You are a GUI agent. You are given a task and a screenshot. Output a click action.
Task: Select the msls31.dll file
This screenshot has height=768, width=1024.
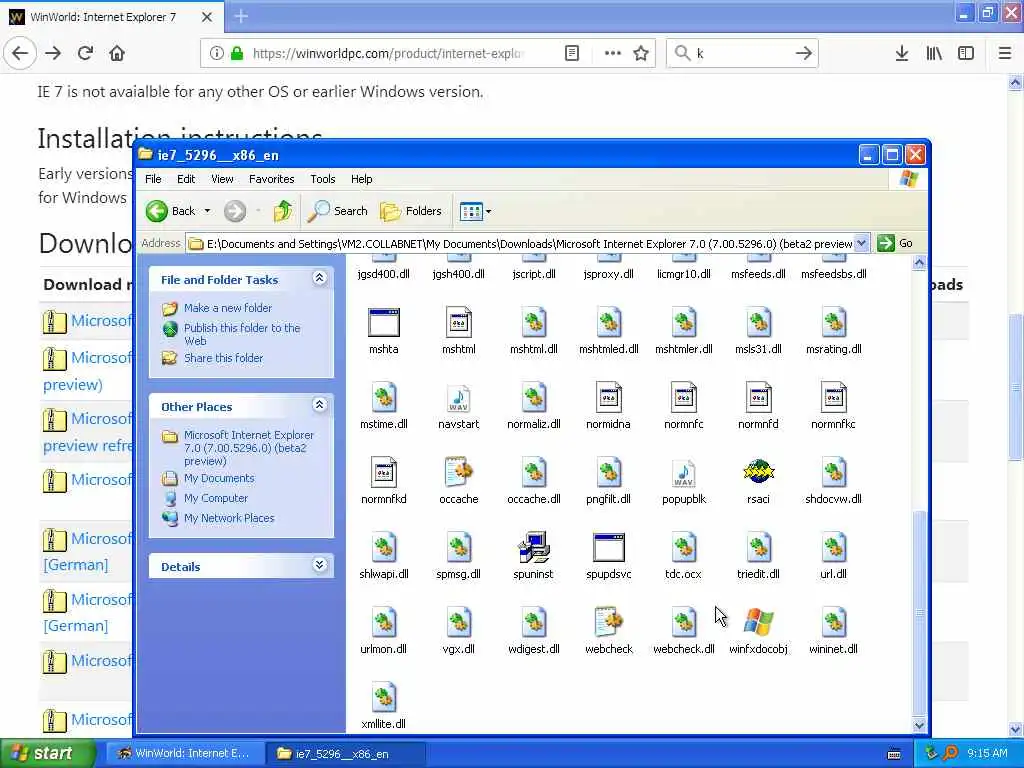(758, 323)
